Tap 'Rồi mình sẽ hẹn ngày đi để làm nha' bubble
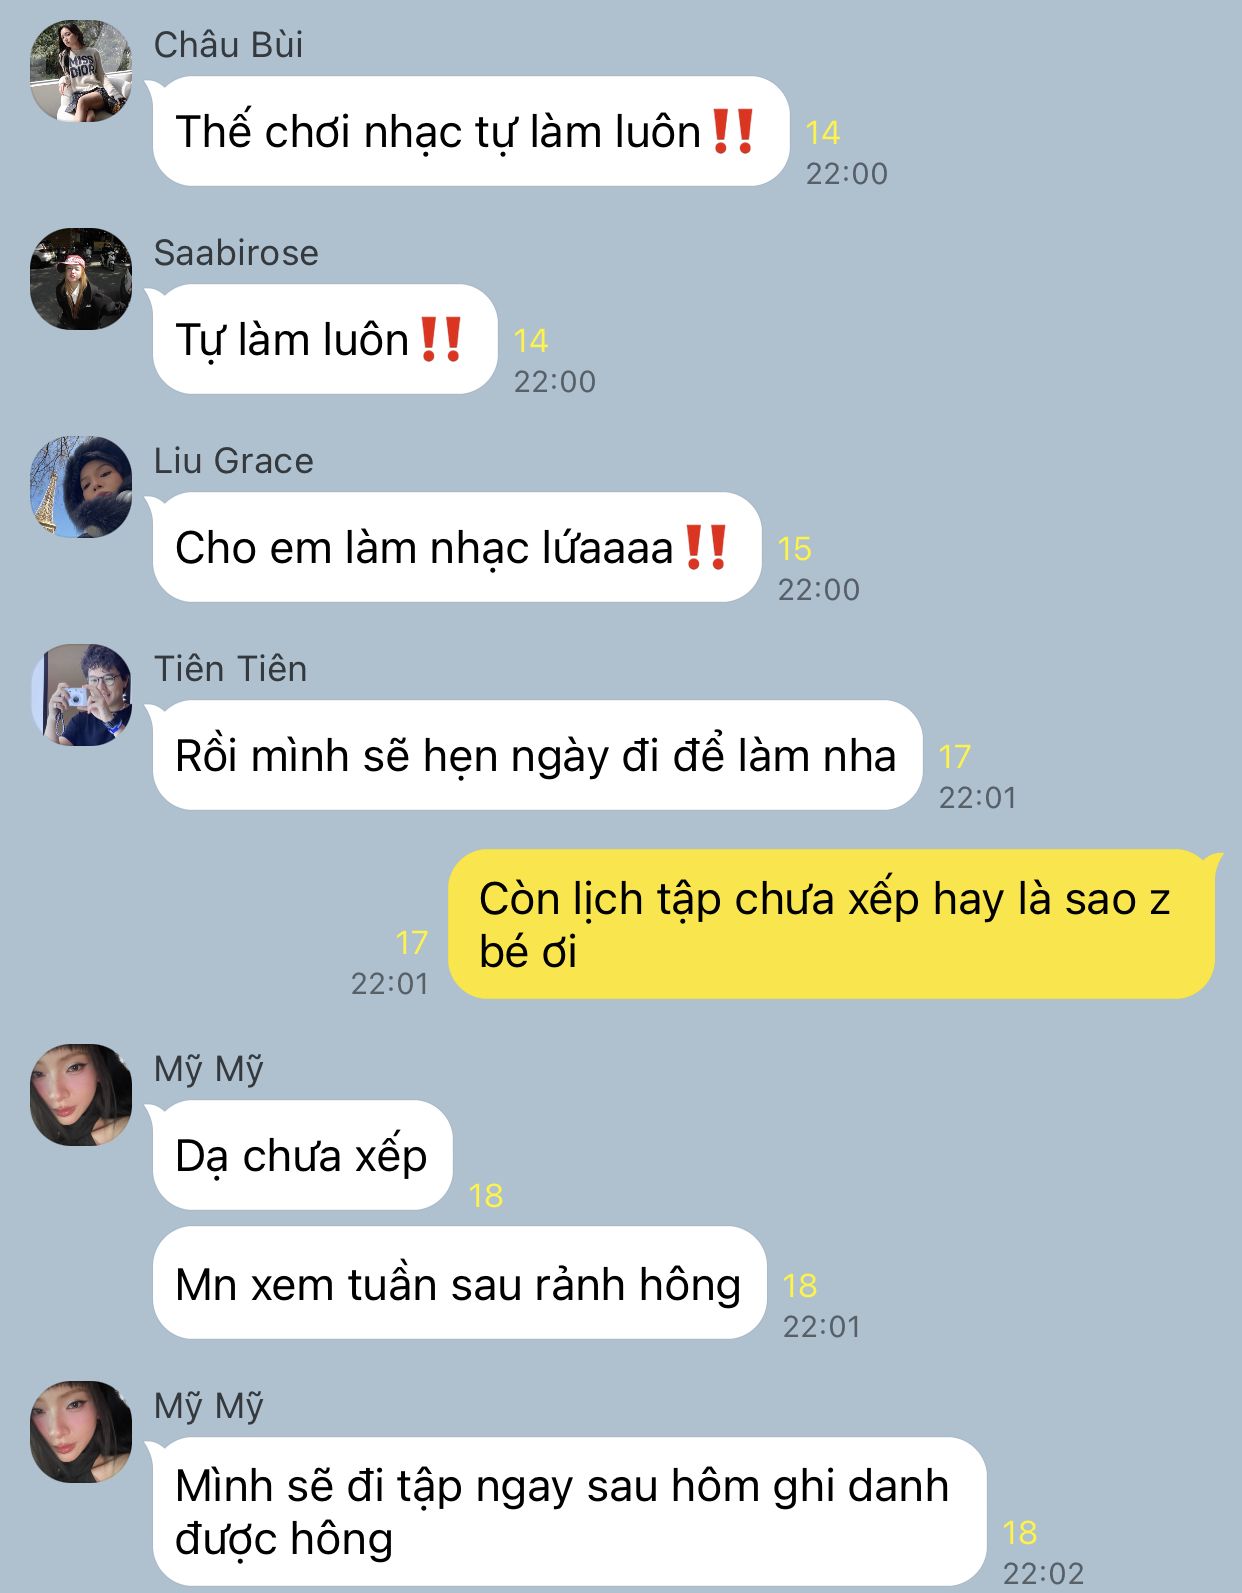This screenshot has width=1242, height=1593. point(536,755)
